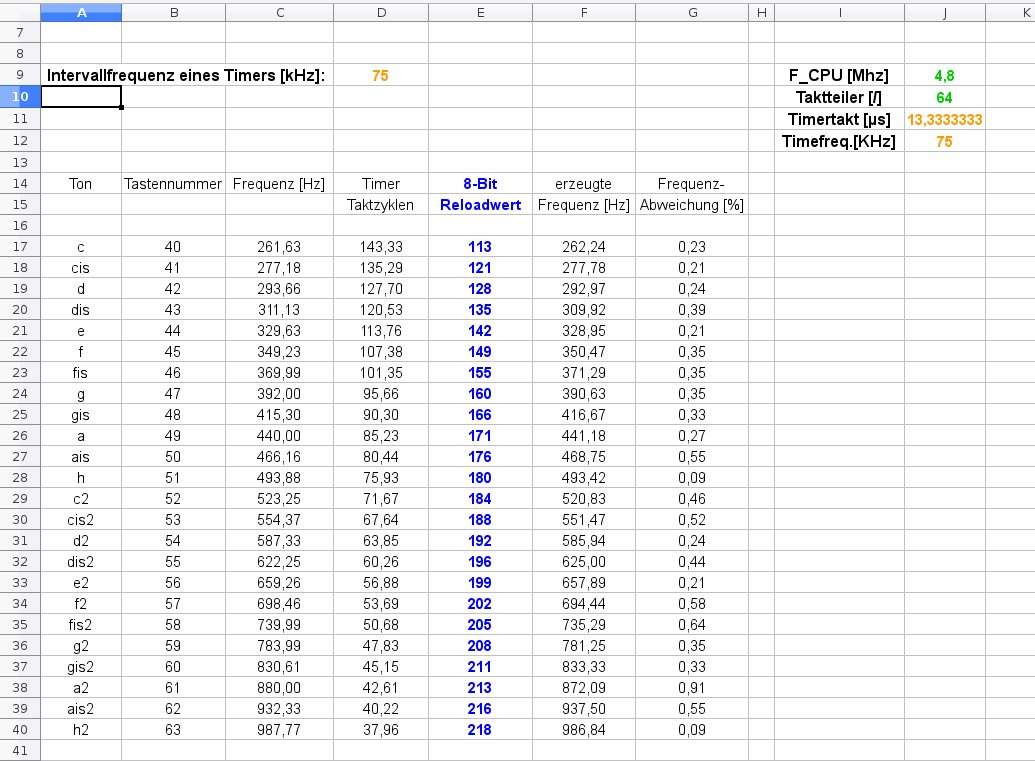The image size is (1035, 761).
Task: Select generated frequency 262,24
Action: (584, 247)
